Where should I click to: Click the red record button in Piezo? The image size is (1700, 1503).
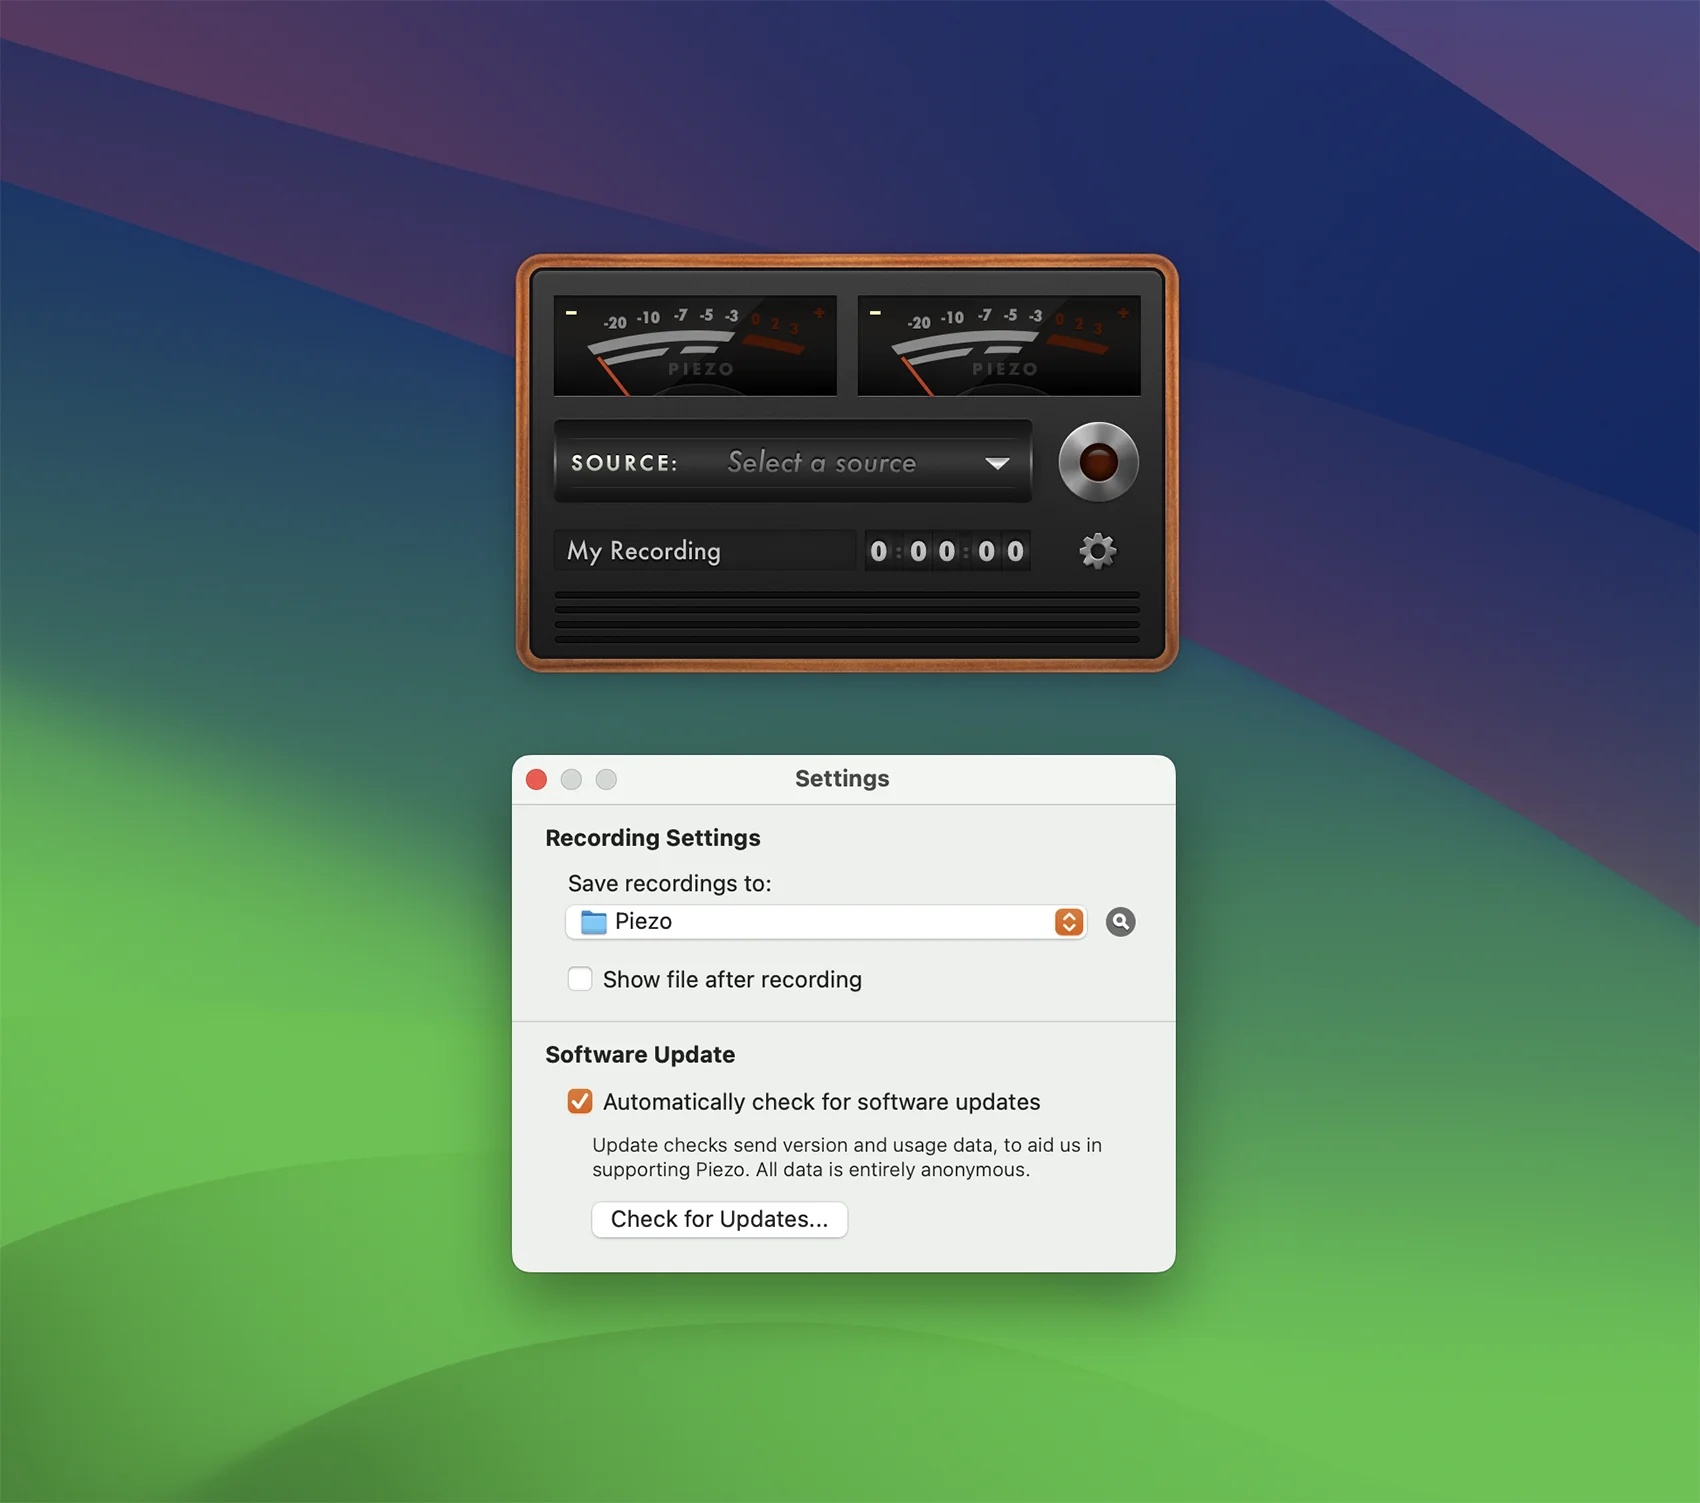pyautogui.click(x=1098, y=462)
